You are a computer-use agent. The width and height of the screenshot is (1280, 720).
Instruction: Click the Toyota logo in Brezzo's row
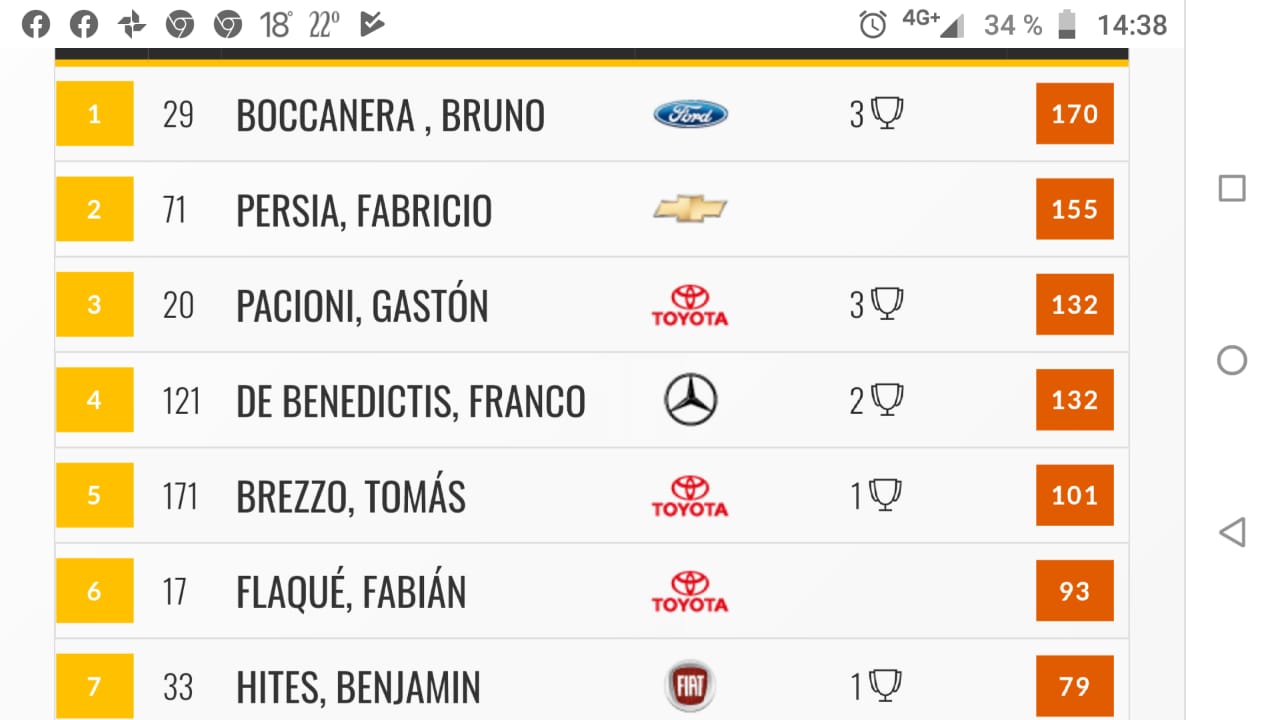tap(690, 496)
